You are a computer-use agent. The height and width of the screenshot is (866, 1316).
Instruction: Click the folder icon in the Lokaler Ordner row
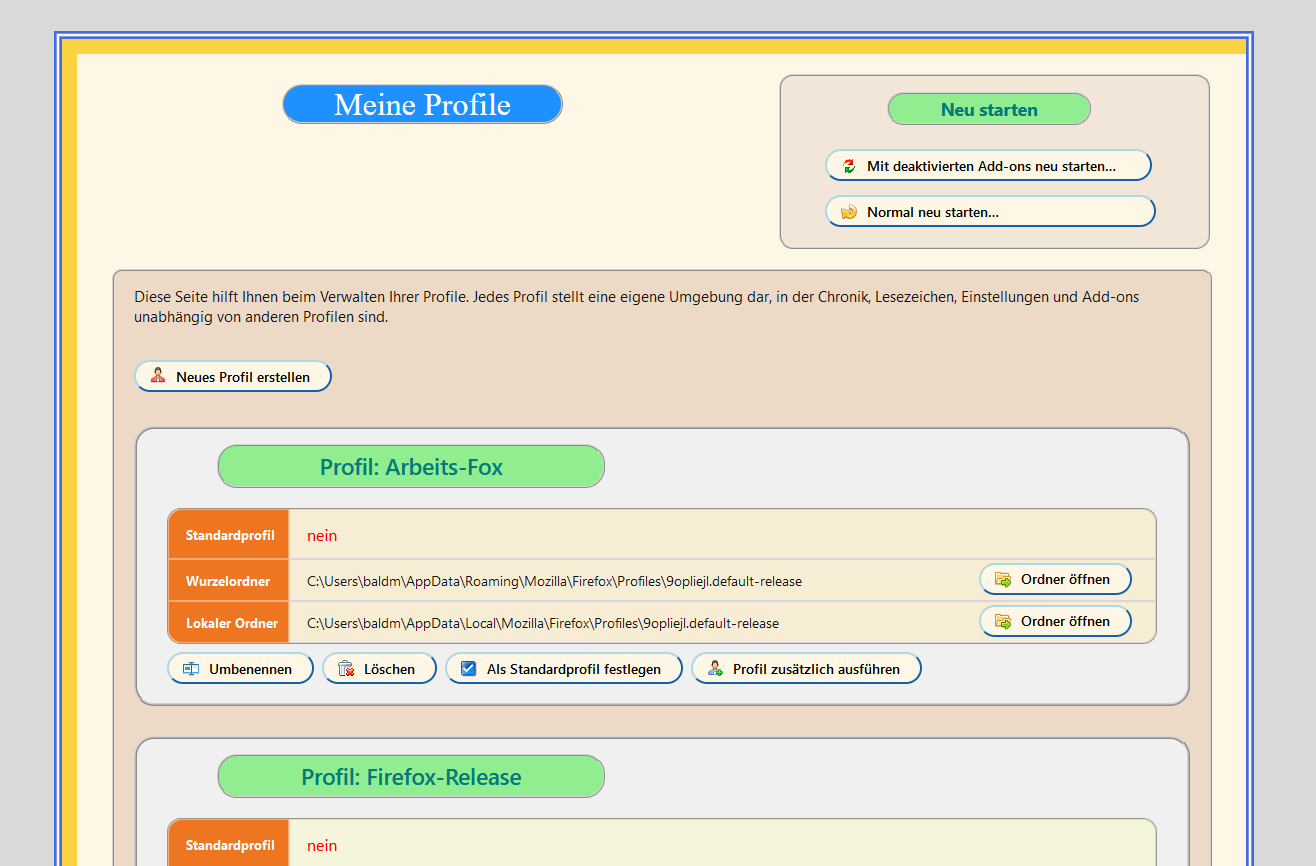tap(1003, 622)
